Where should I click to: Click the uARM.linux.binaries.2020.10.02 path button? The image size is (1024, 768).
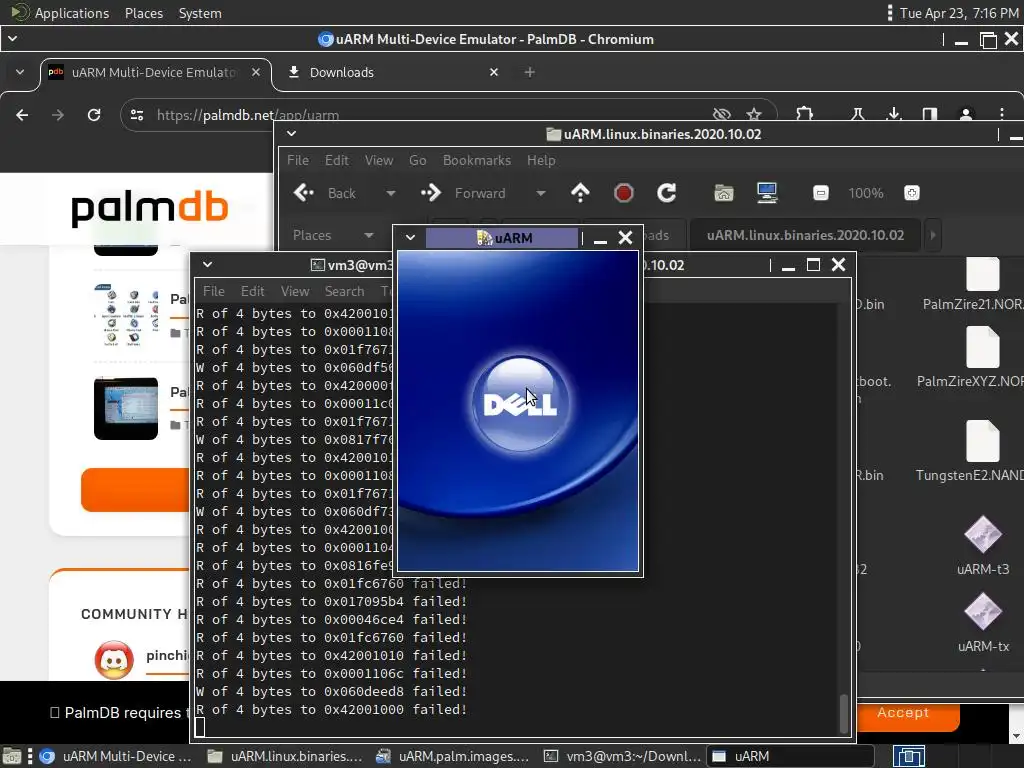click(x=805, y=235)
